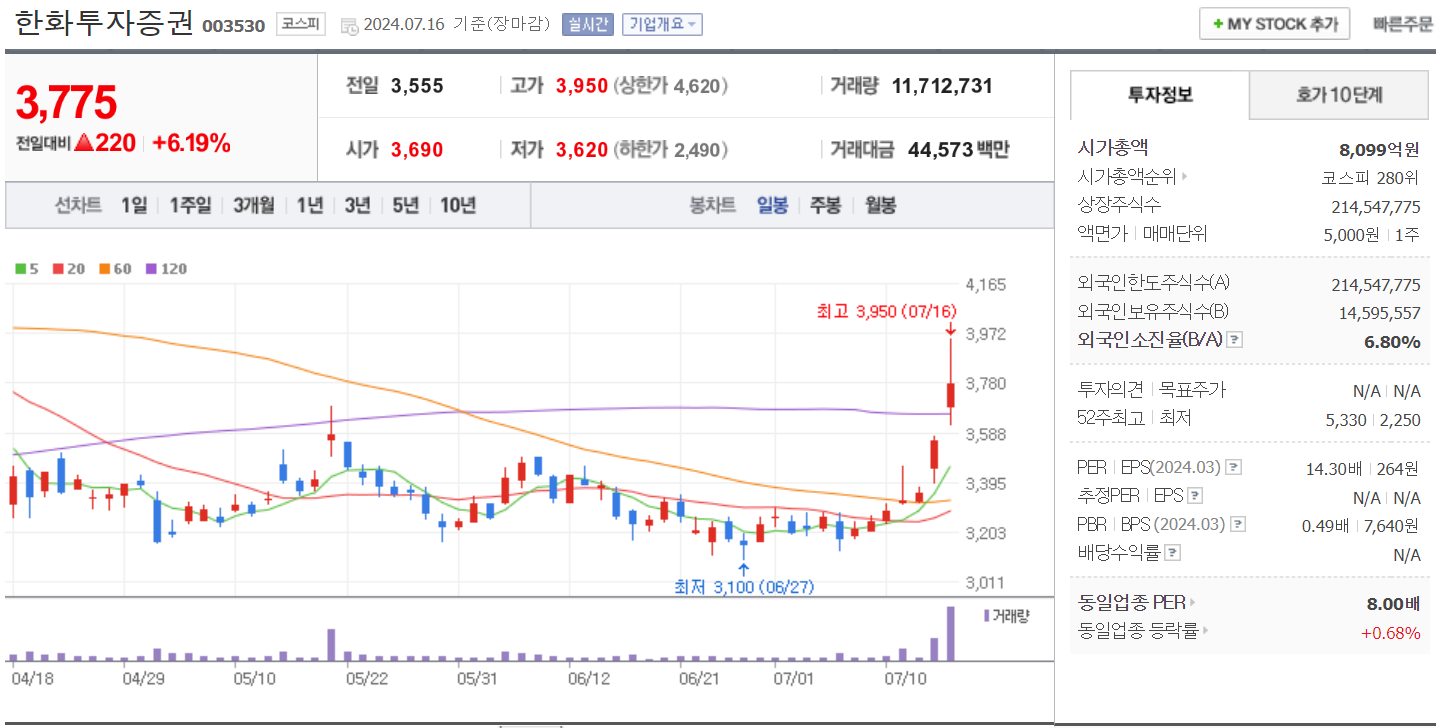The image size is (1436, 728).
Task: Click the purple 거래량 legend marker
Action: point(986,616)
